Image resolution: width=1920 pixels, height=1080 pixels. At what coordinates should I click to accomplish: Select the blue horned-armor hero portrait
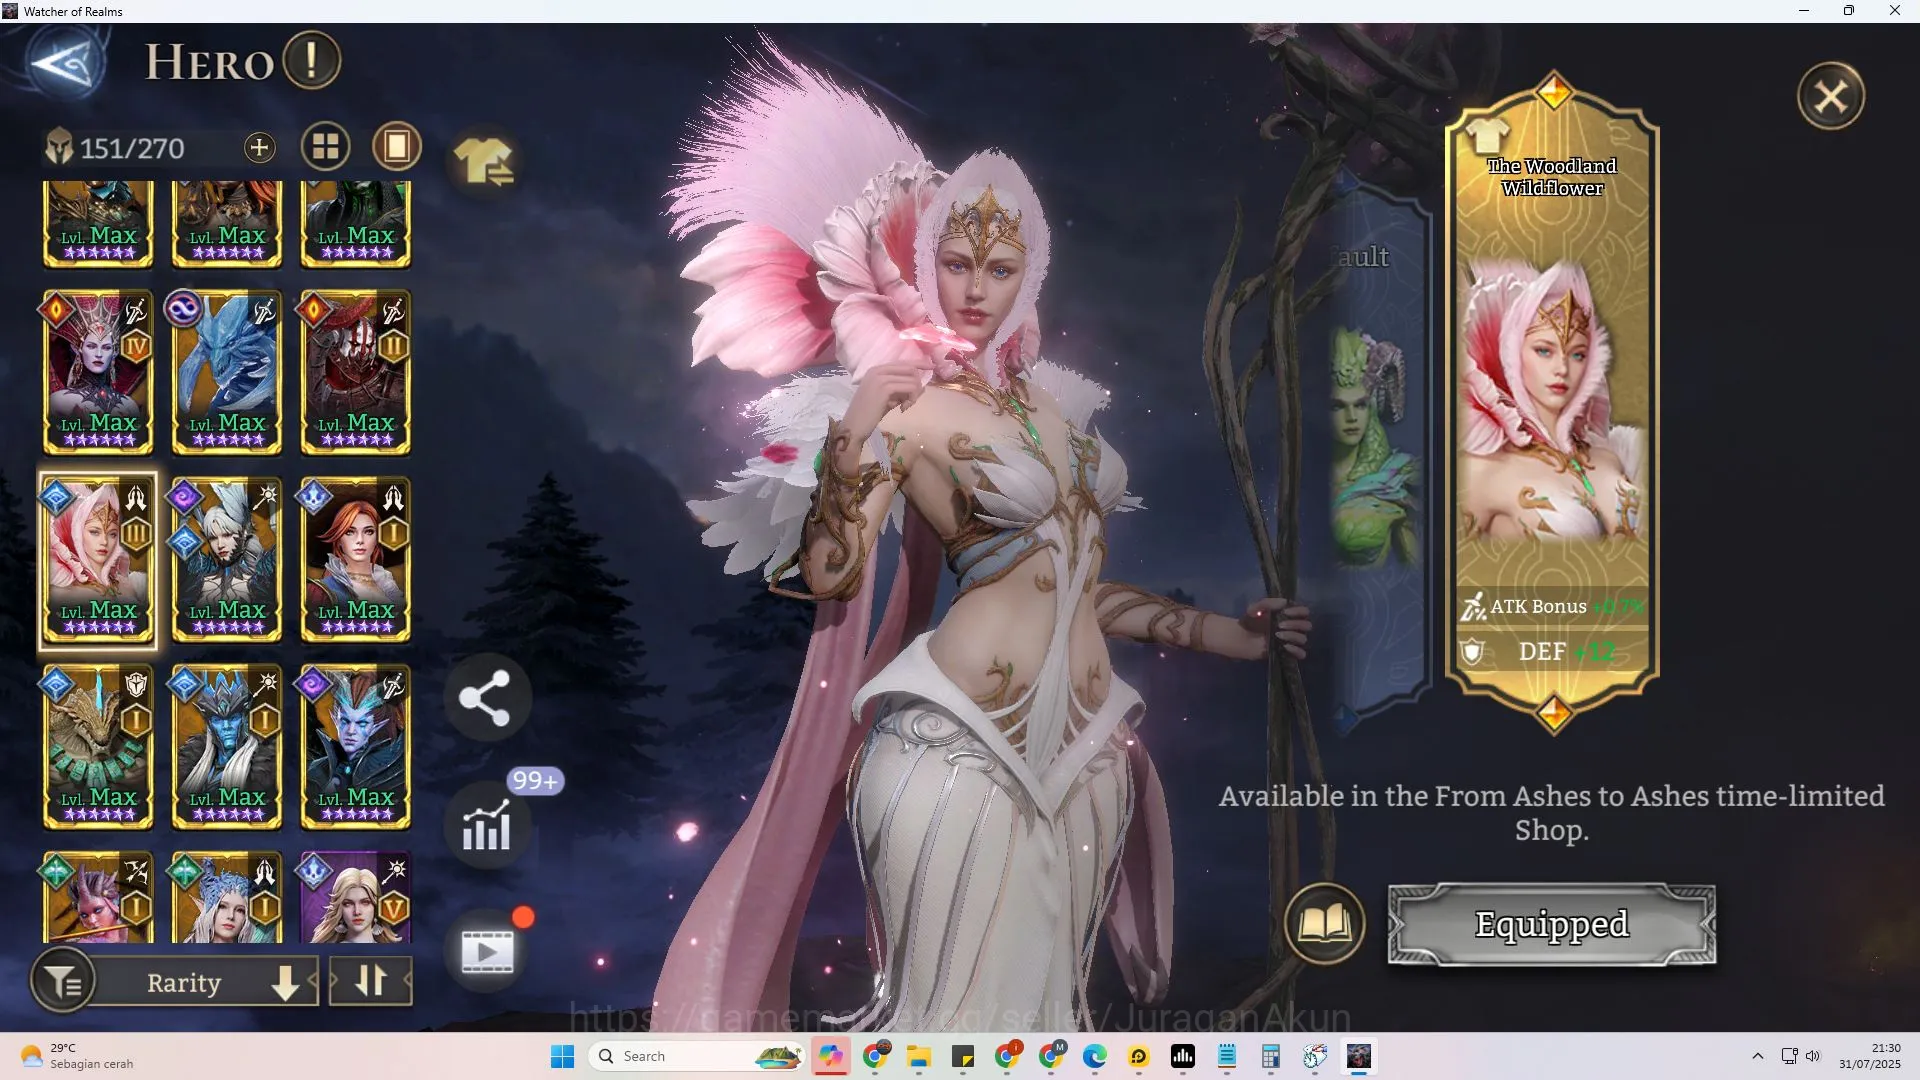(227, 748)
